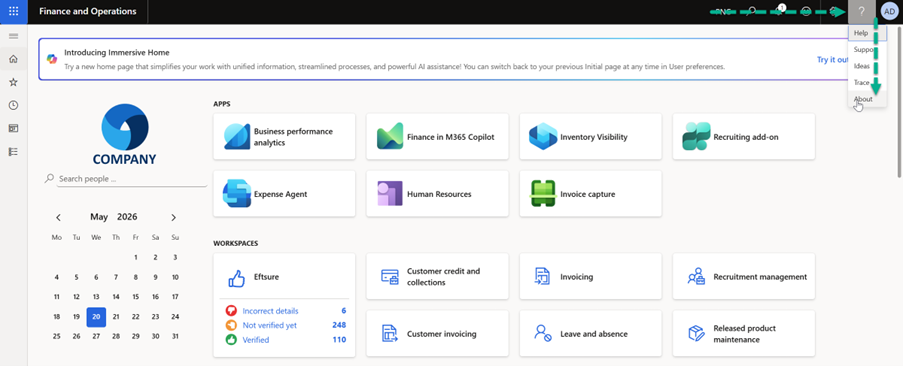
Task: Click the Recruiting add-on app icon
Action: pyautogui.click(x=696, y=136)
